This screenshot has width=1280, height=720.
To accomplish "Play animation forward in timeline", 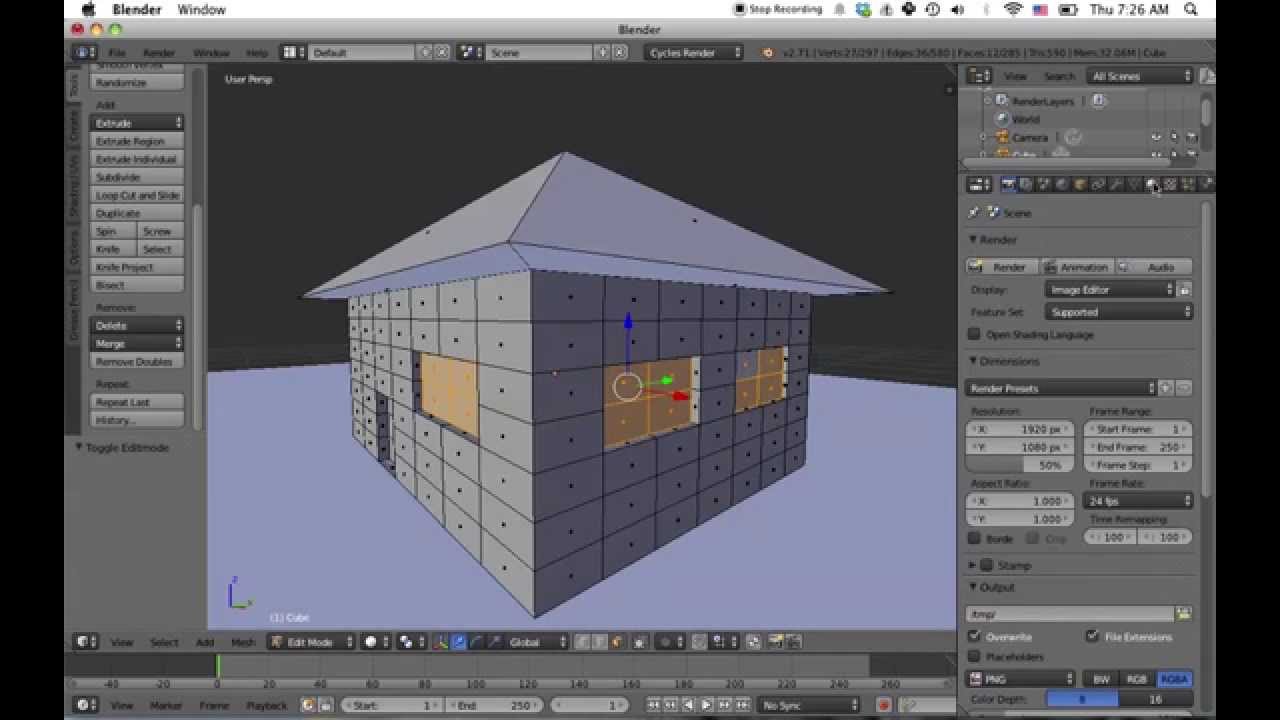I will pyautogui.click(x=707, y=705).
